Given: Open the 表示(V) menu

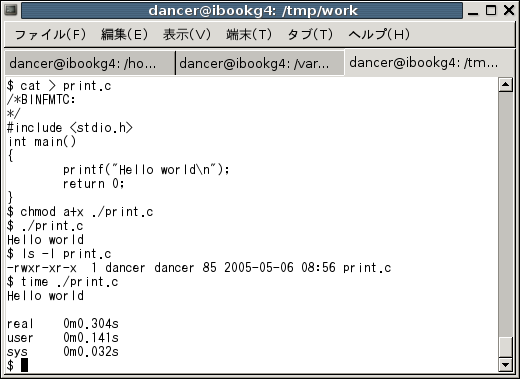Looking at the screenshot, I should [187, 34].
